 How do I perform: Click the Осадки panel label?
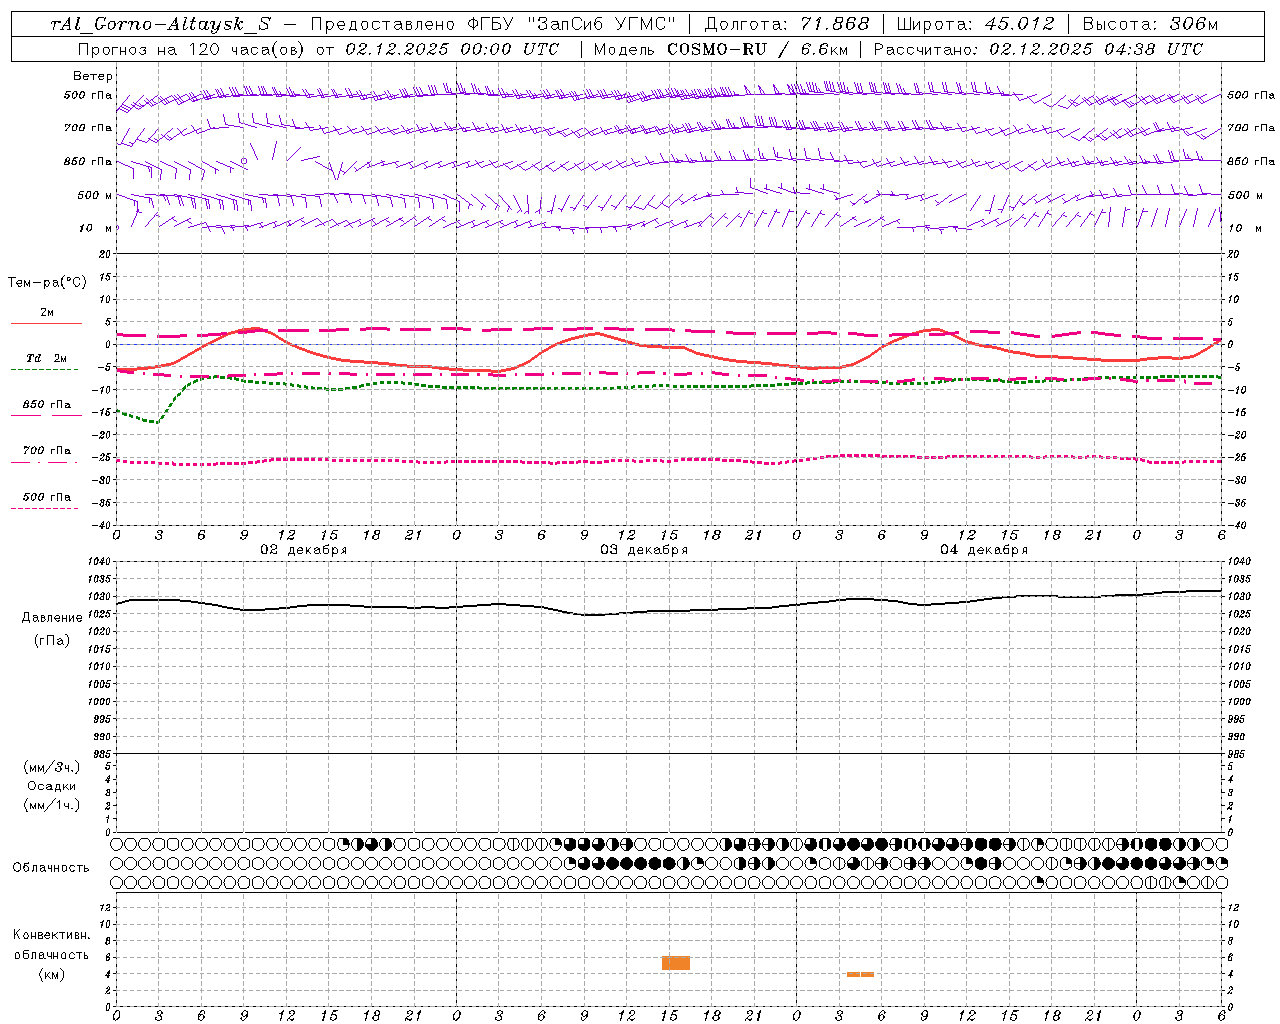52,786
